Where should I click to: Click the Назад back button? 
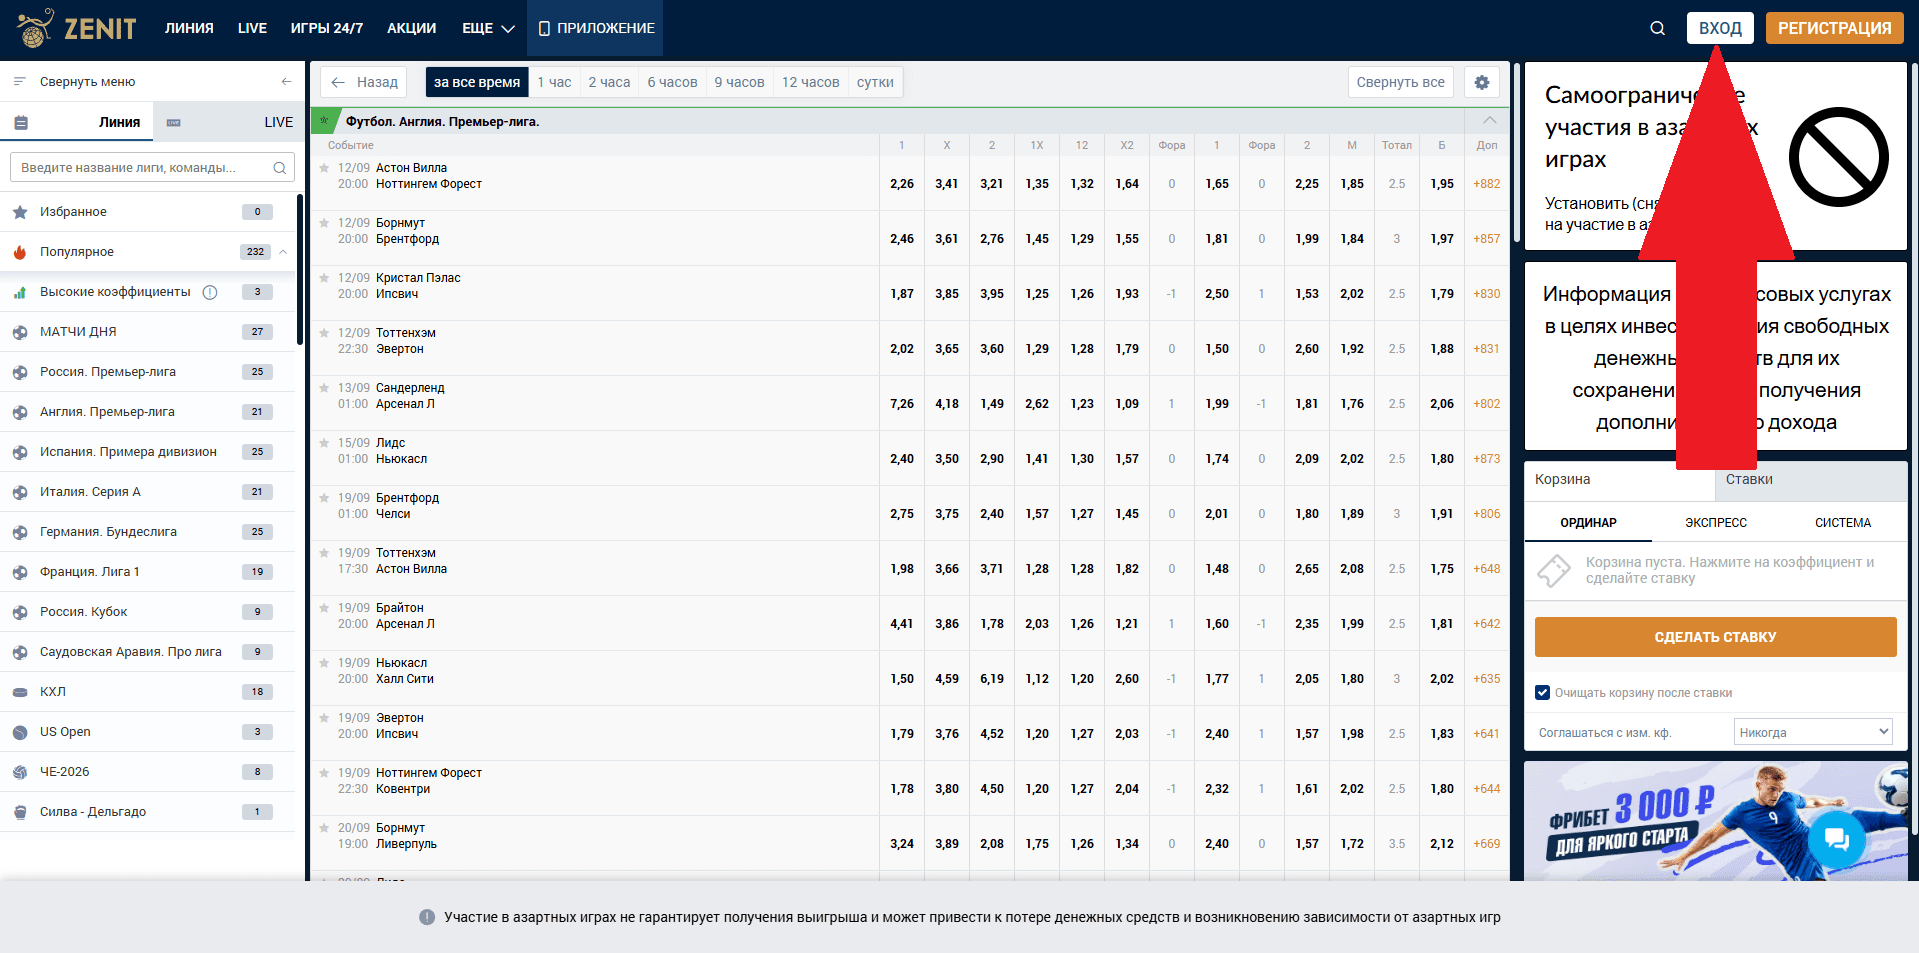(364, 82)
